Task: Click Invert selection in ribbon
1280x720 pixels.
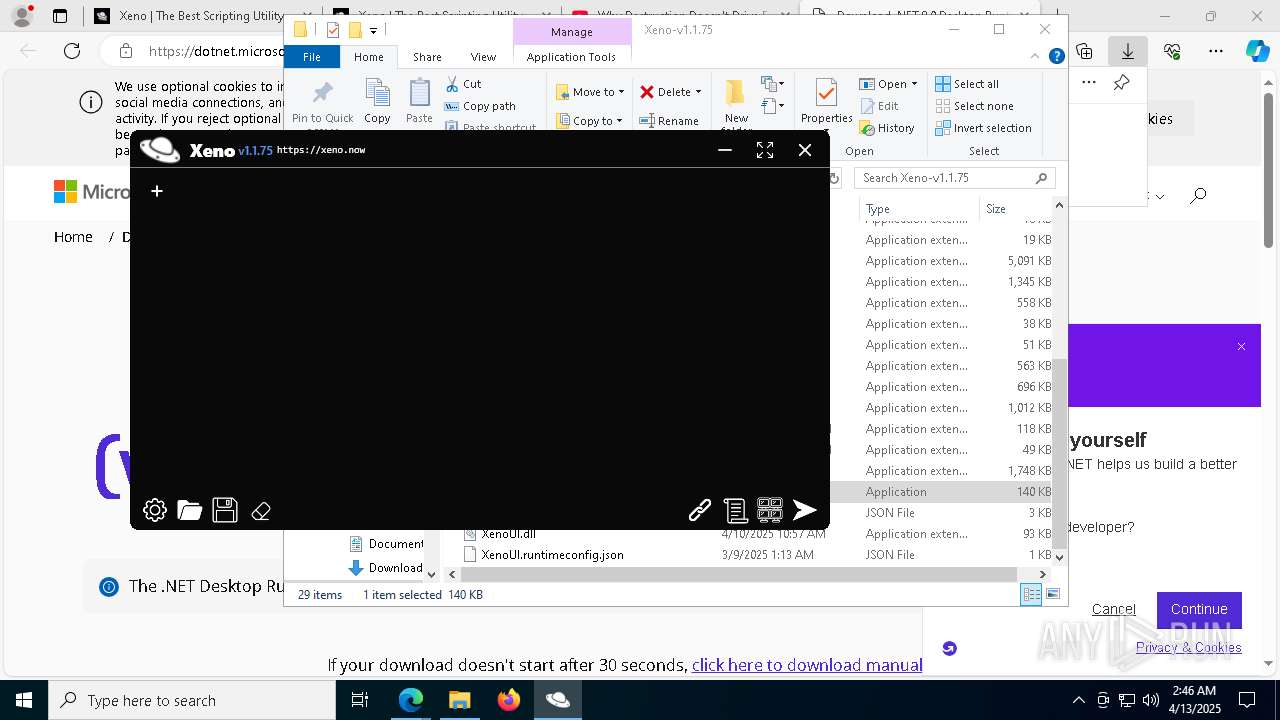Action: point(983,128)
